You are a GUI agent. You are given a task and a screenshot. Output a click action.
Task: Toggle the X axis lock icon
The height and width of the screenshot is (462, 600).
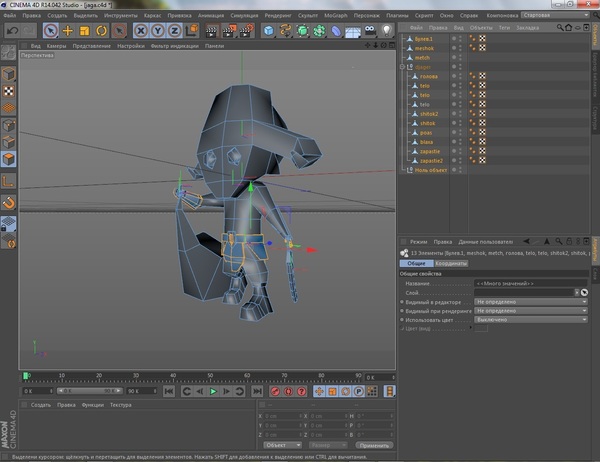point(141,31)
